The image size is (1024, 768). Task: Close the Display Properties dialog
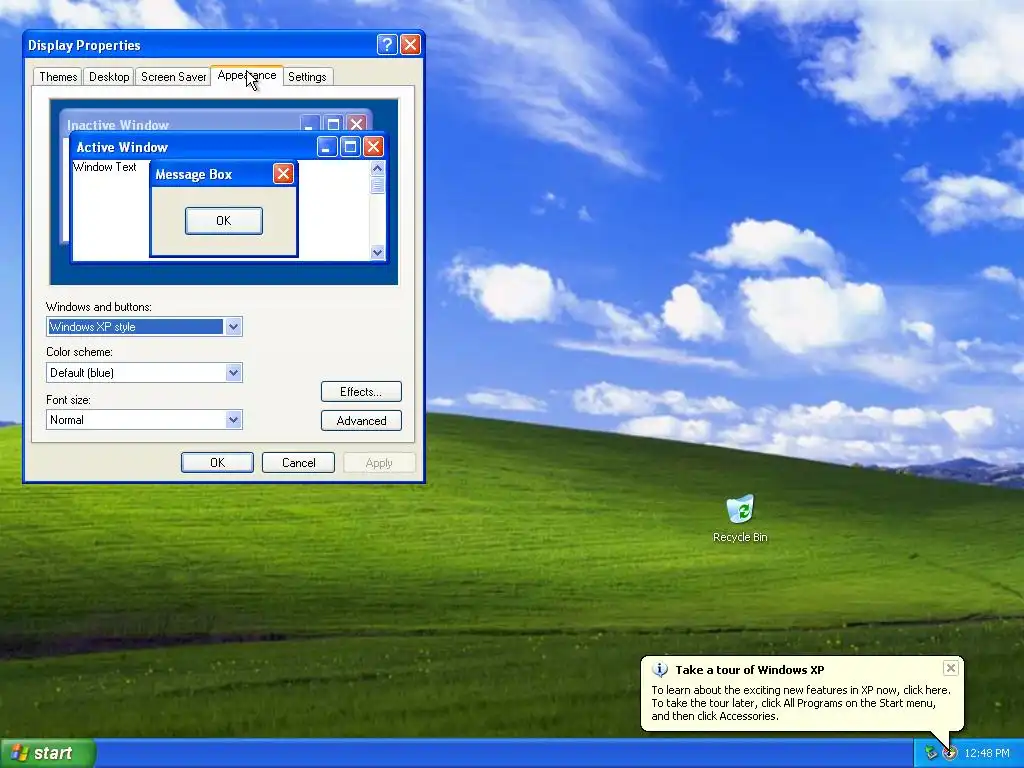(x=410, y=44)
